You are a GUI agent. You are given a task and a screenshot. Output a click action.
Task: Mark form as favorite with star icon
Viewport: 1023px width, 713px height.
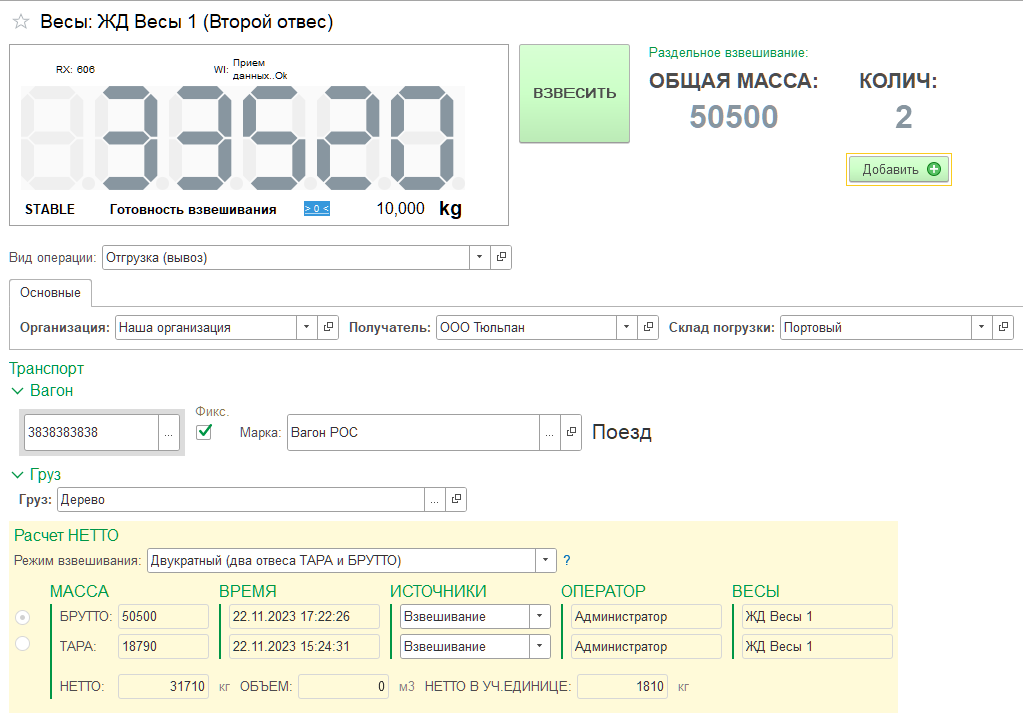pyautogui.click(x=20, y=22)
